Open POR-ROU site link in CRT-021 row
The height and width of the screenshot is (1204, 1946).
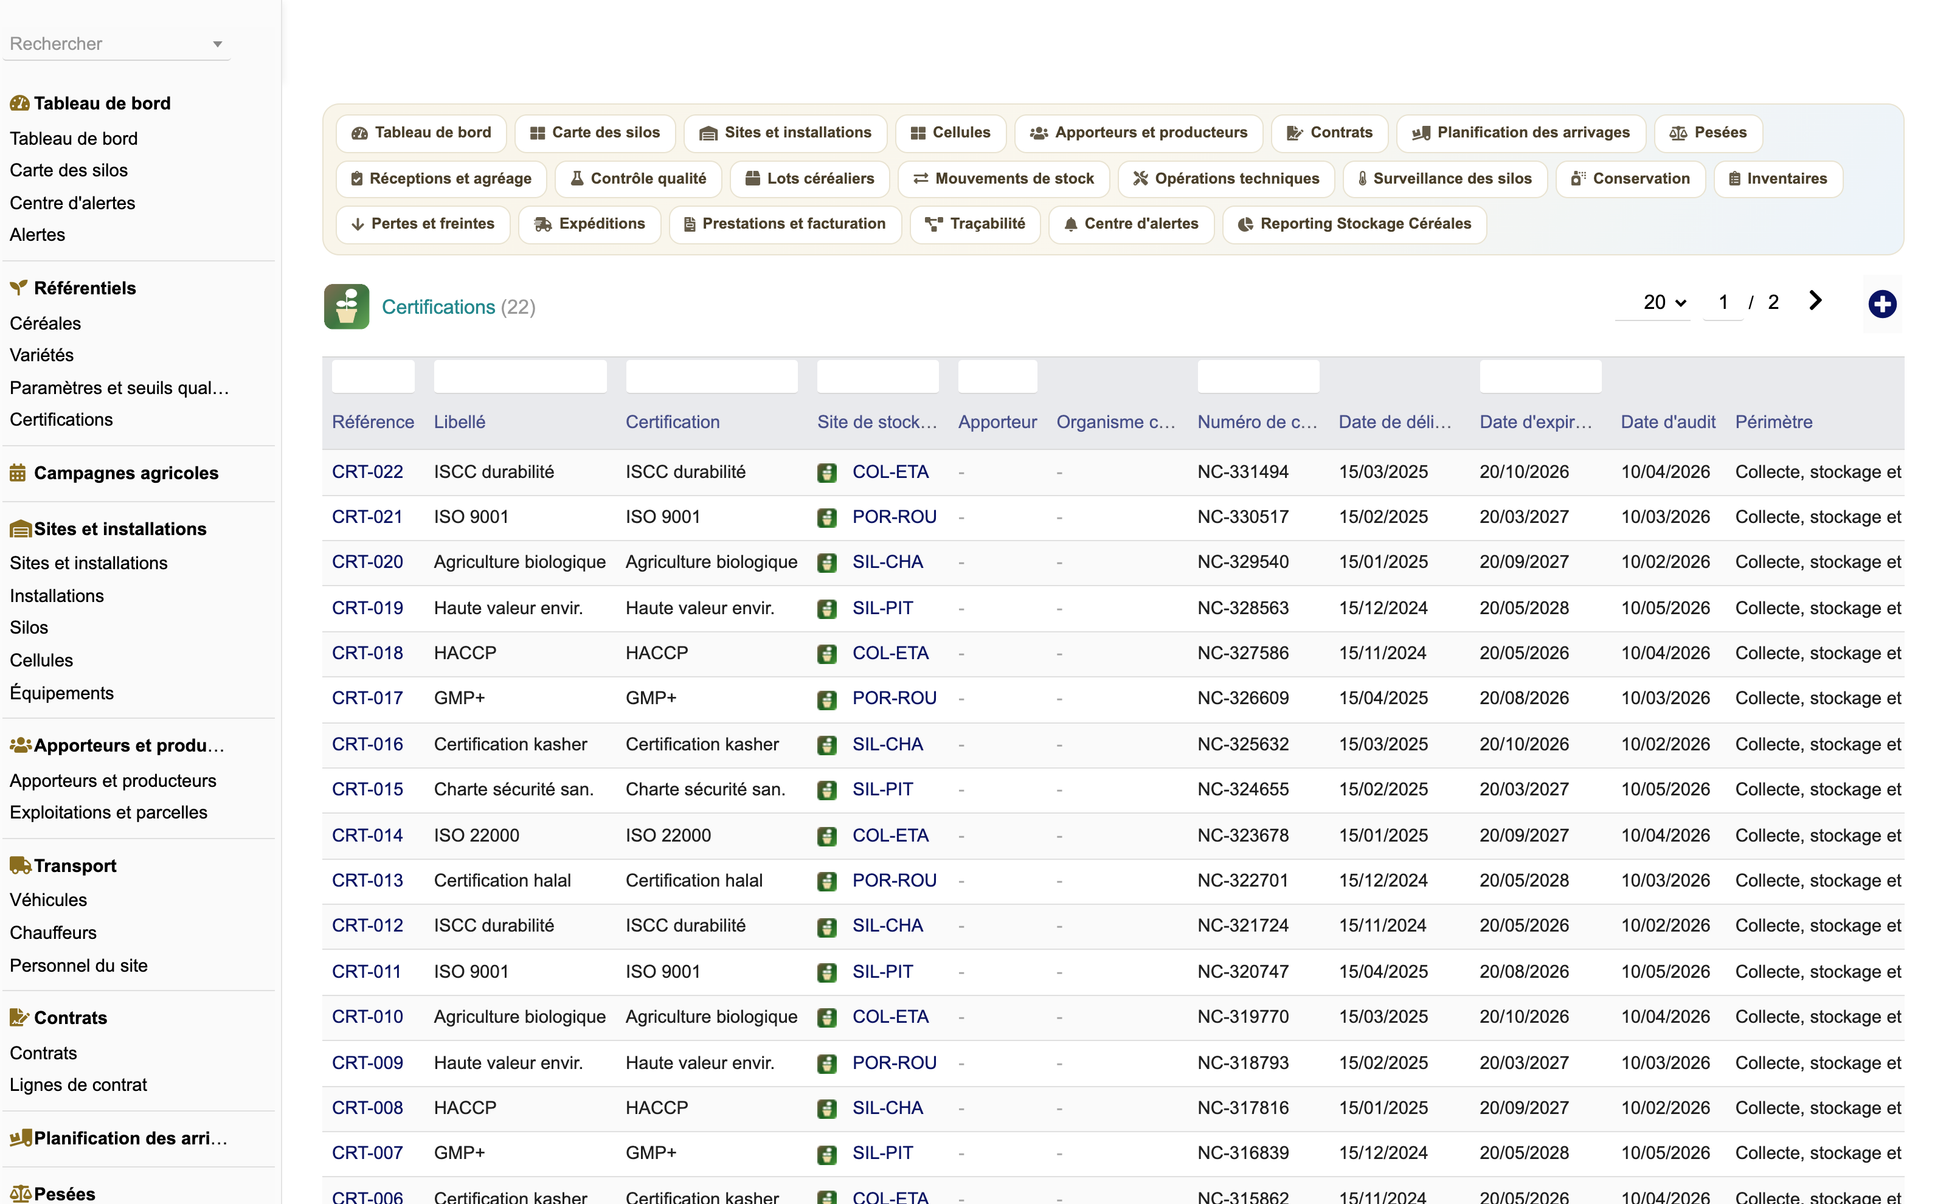[x=894, y=517]
